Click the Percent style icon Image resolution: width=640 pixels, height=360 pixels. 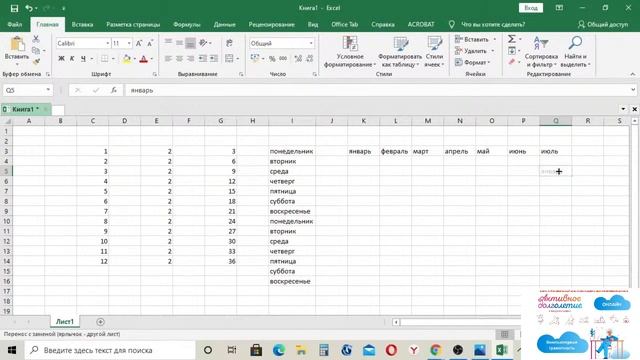[272, 59]
